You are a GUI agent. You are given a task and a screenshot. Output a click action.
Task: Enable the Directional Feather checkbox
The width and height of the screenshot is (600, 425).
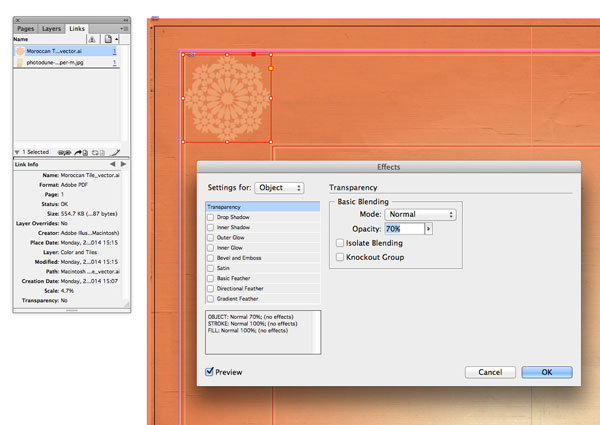pyautogui.click(x=210, y=288)
